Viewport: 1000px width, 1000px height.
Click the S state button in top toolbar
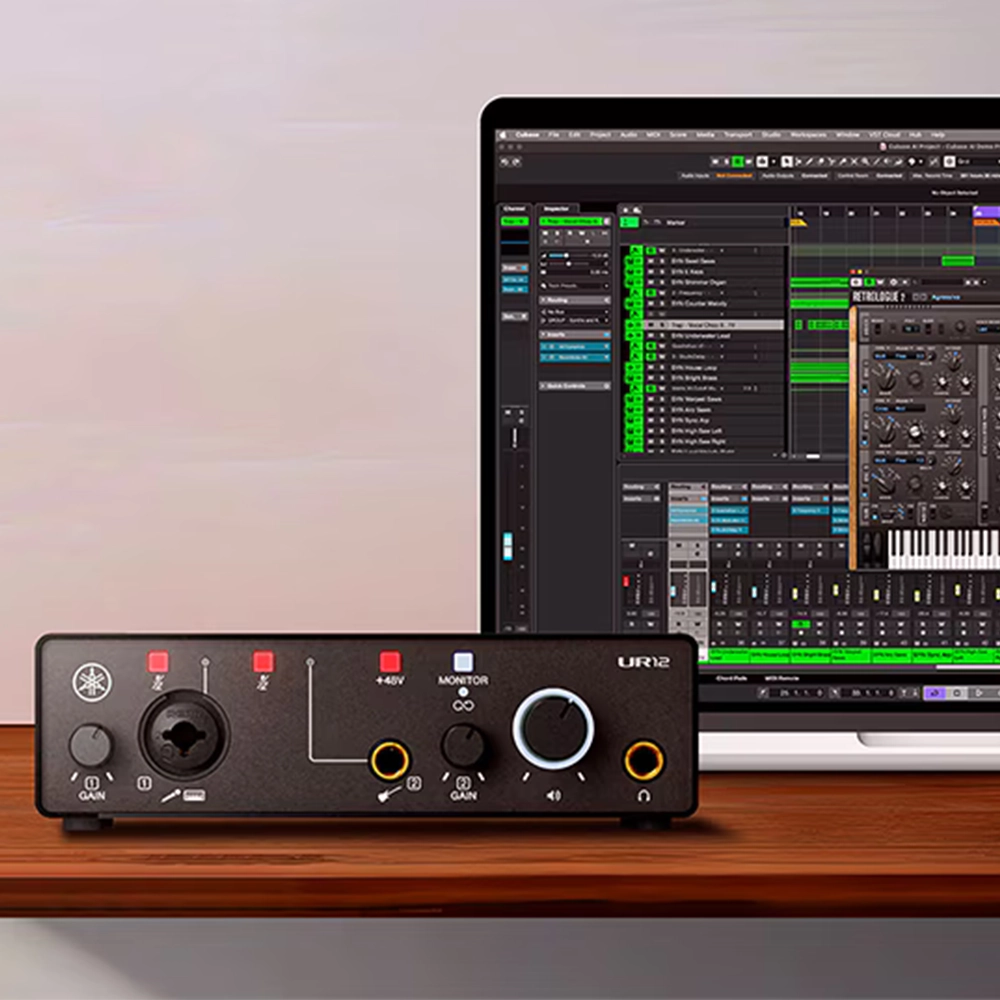726,162
